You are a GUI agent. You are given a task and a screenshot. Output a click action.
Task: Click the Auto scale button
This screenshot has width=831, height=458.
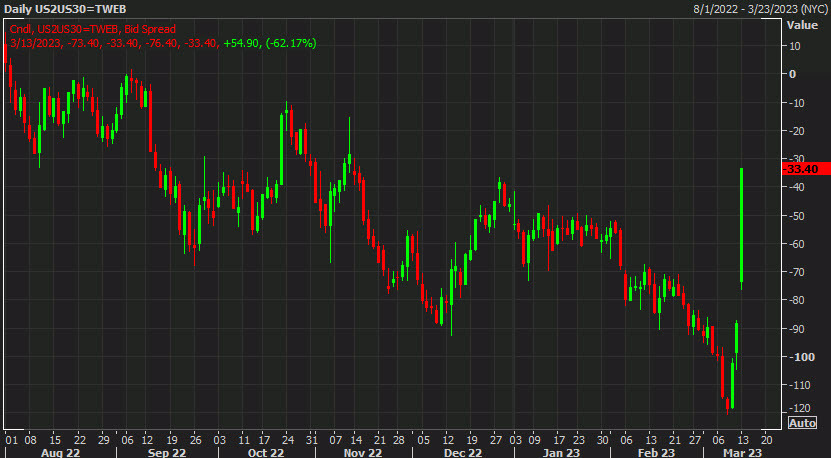[x=803, y=423]
